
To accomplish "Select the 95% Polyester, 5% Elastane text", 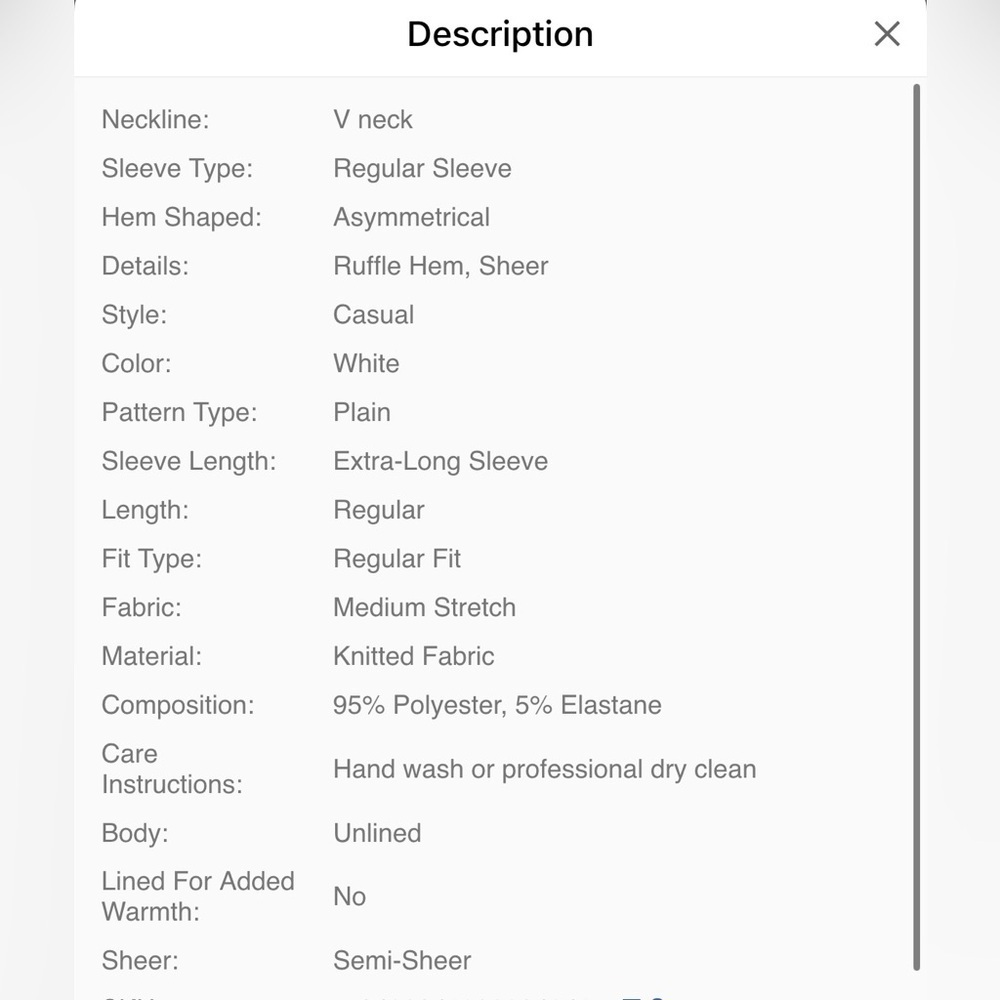I will pos(497,705).
